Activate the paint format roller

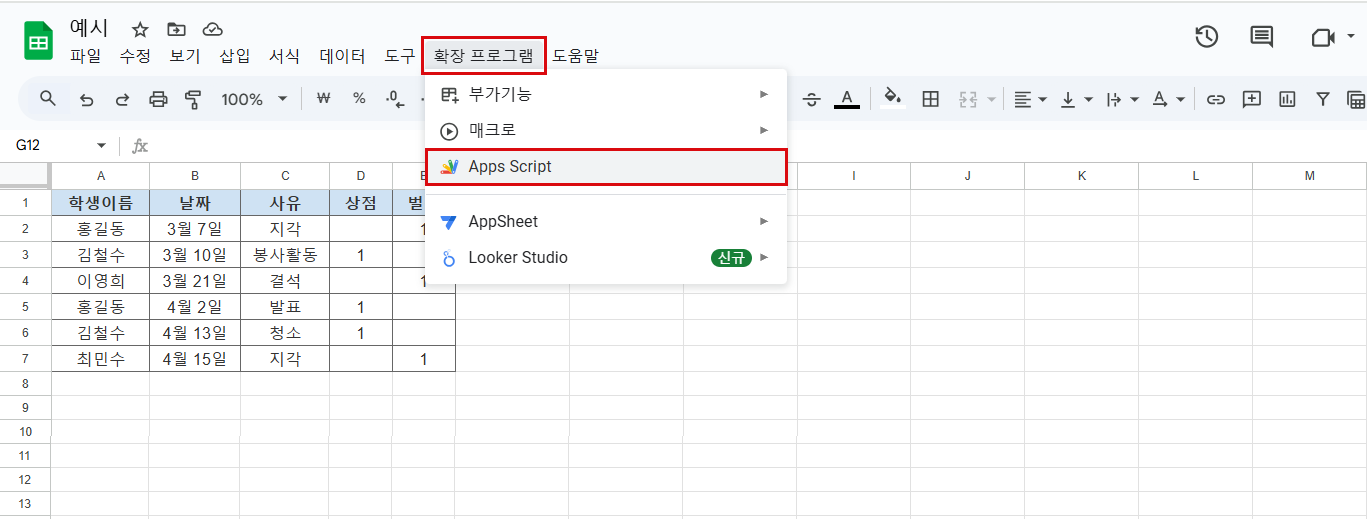point(193,99)
